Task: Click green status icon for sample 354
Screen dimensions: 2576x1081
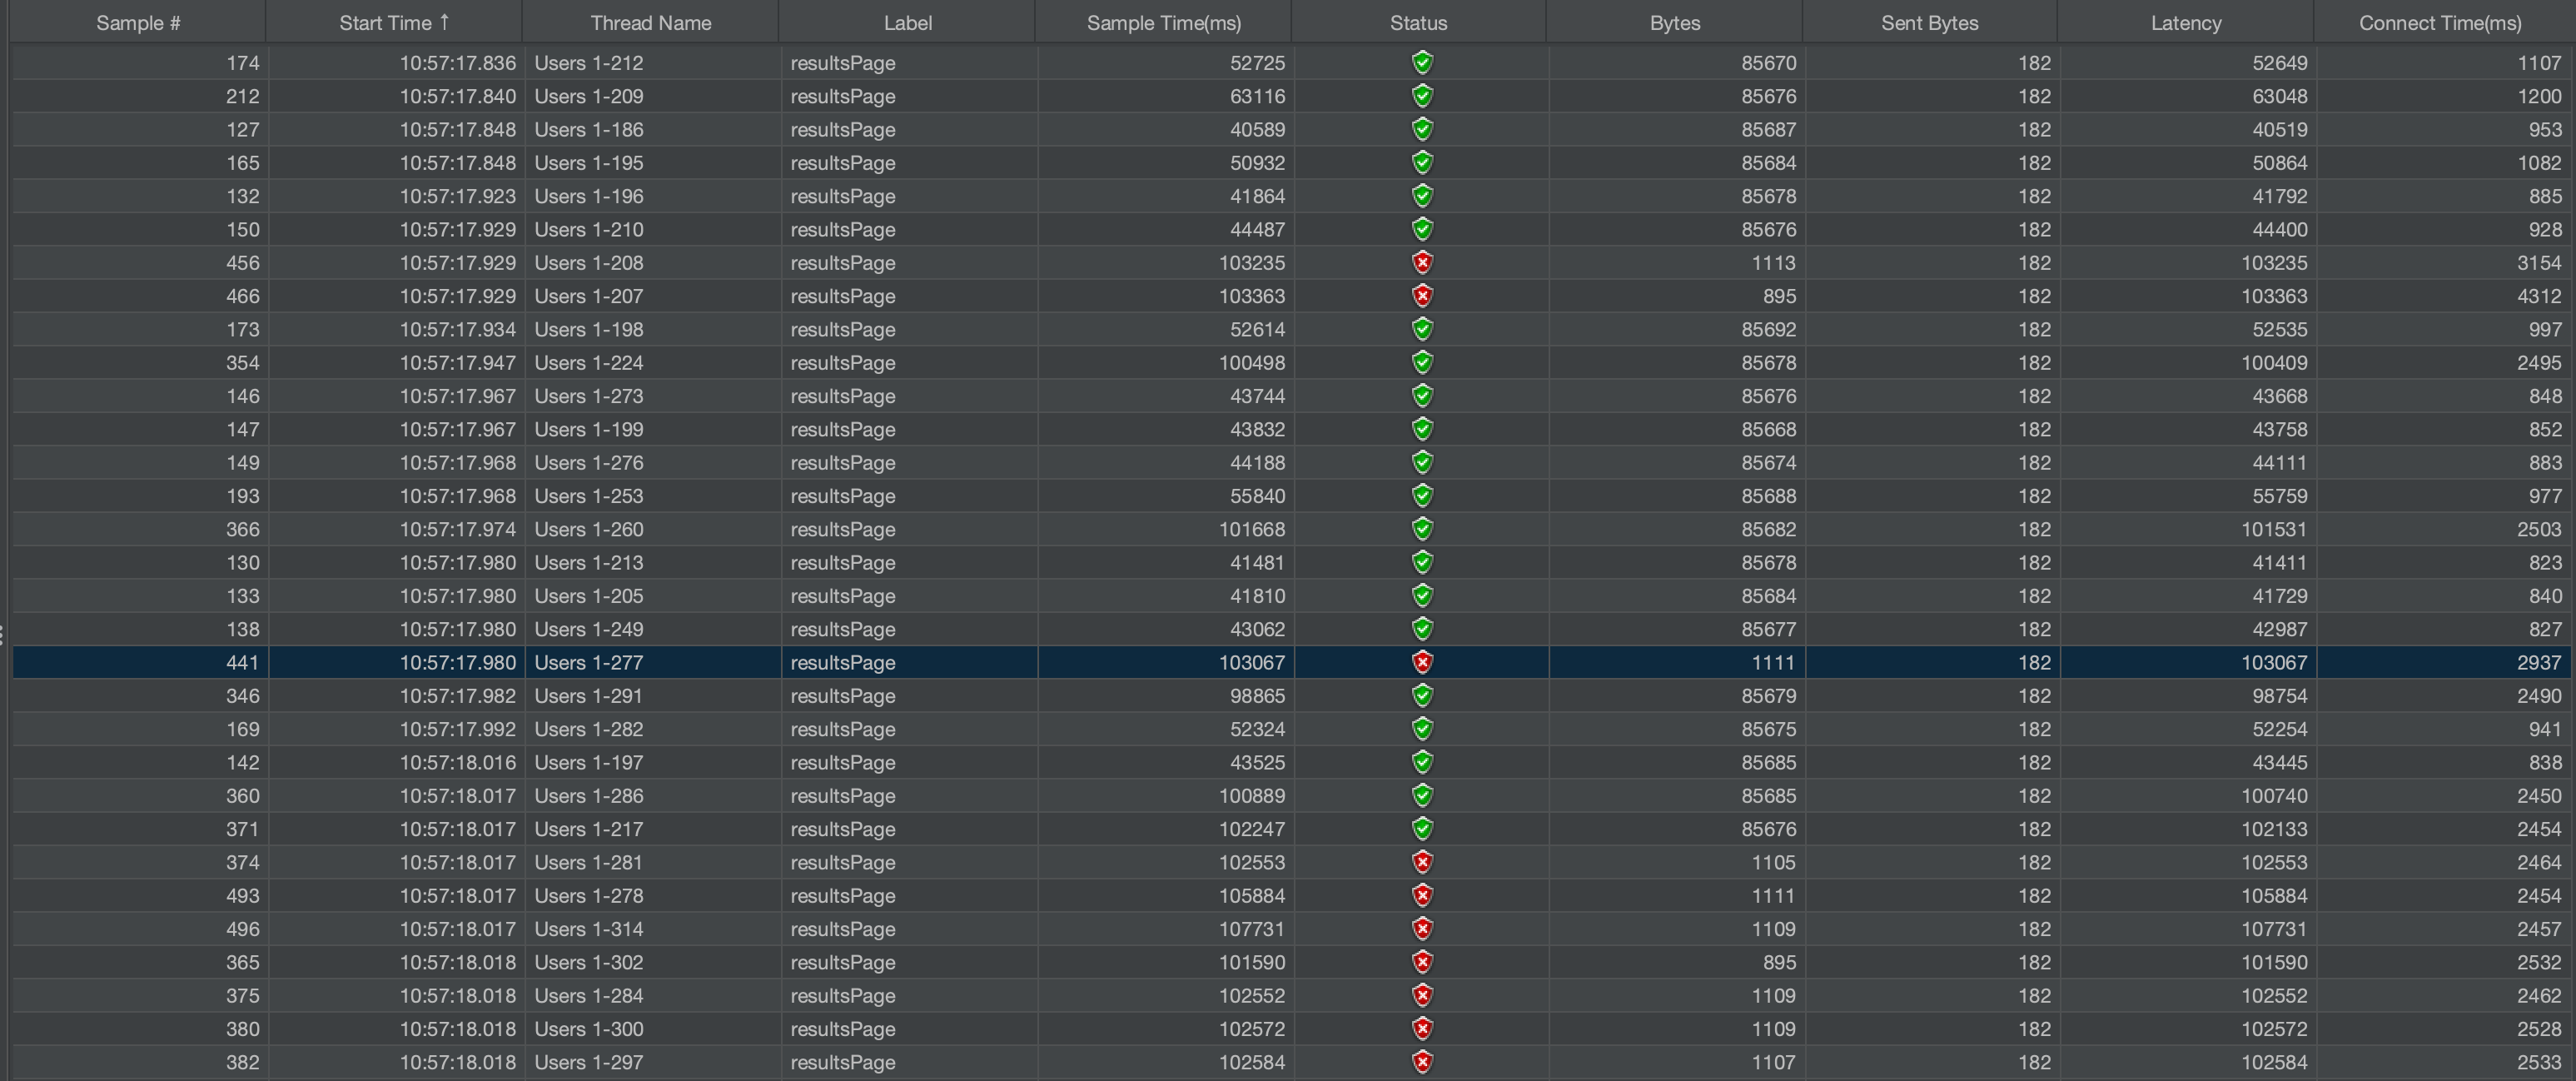Action: click(x=1422, y=363)
